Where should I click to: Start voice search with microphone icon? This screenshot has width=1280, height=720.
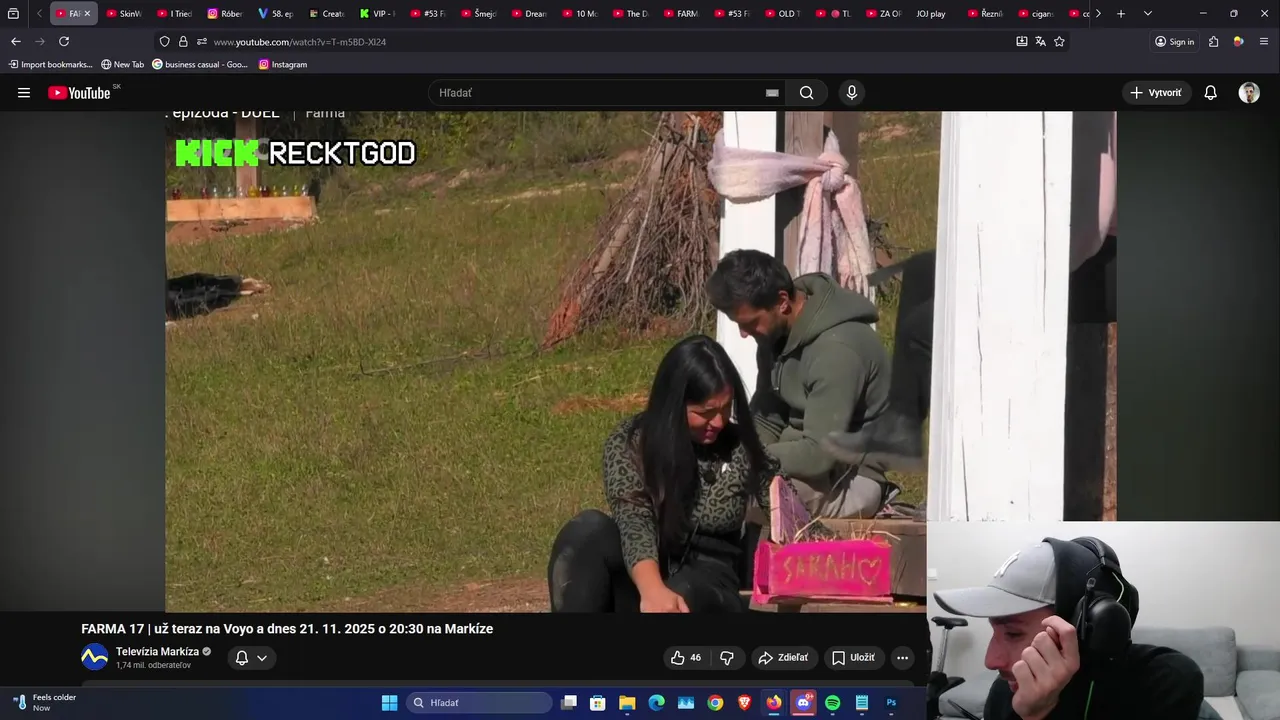point(852,93)
